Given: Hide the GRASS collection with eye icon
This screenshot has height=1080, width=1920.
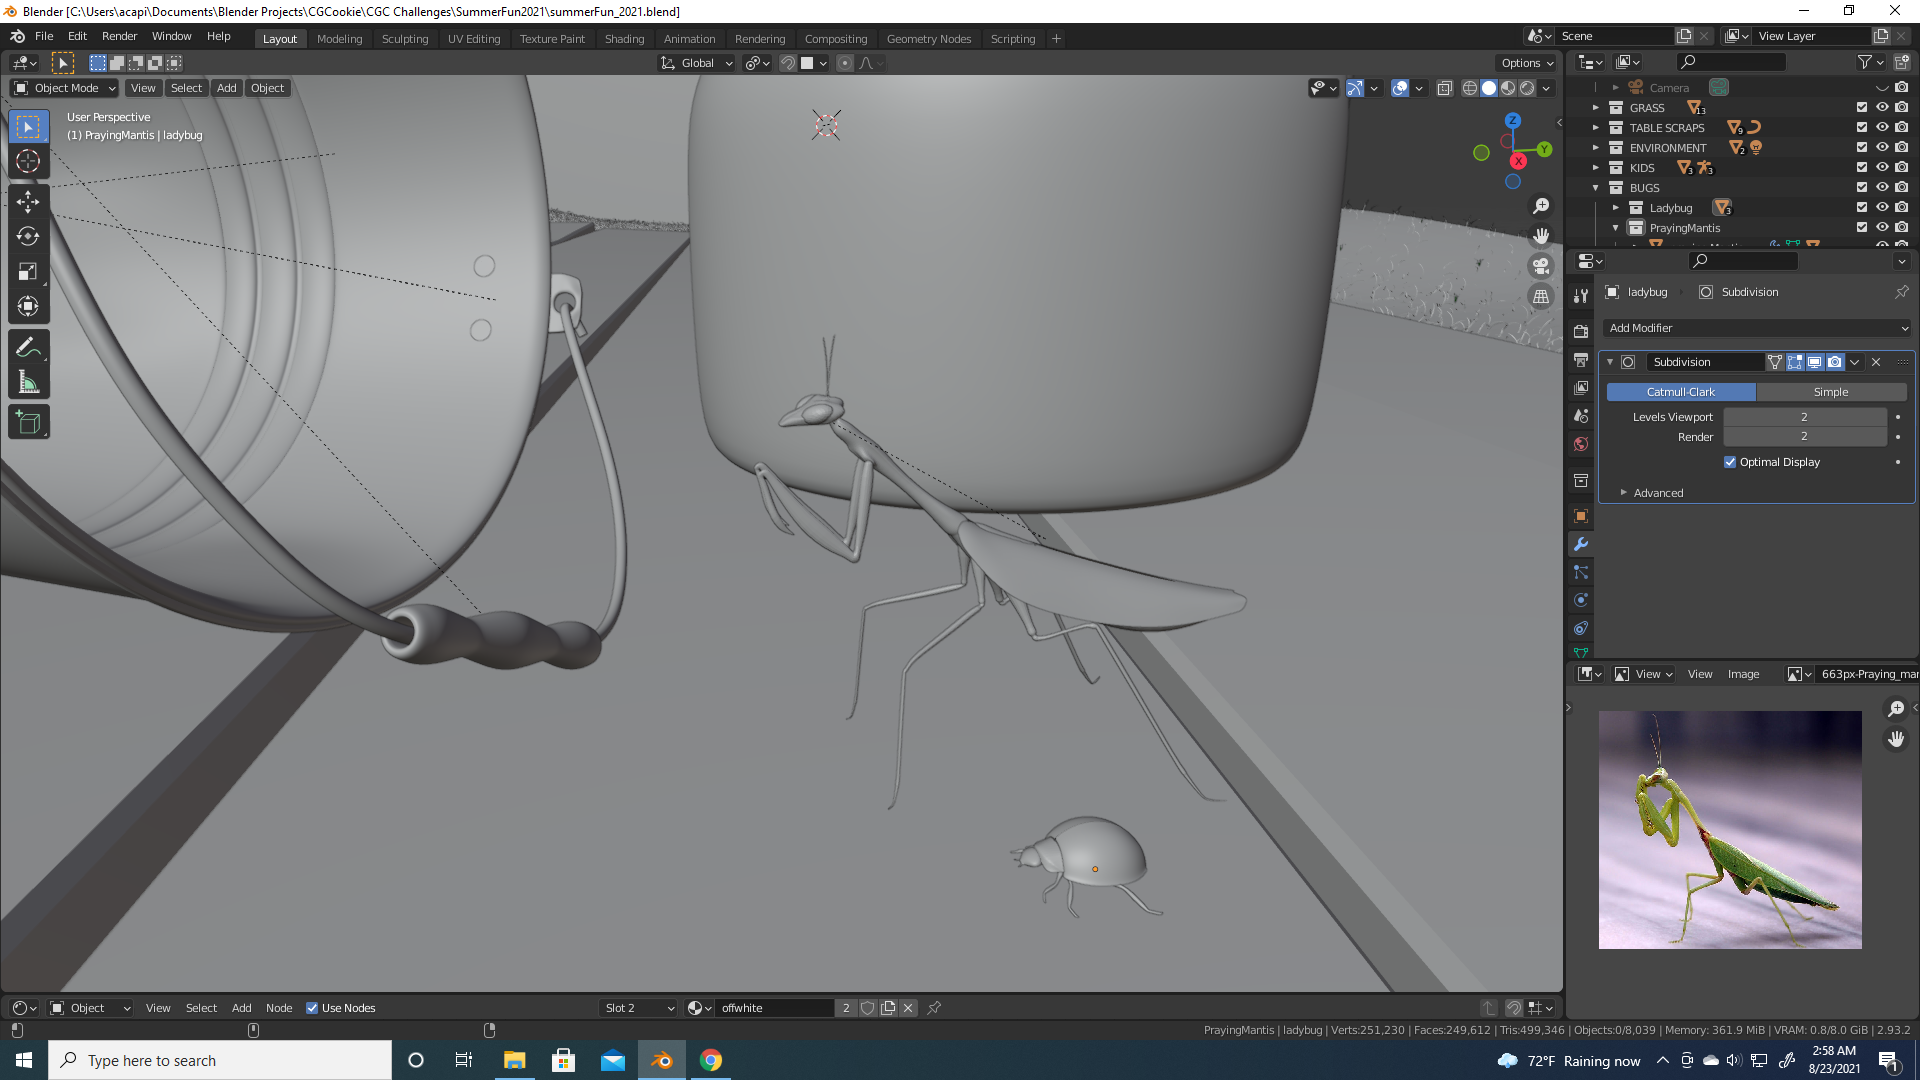Looking at the screenshot, I should tap(1881, 108).
